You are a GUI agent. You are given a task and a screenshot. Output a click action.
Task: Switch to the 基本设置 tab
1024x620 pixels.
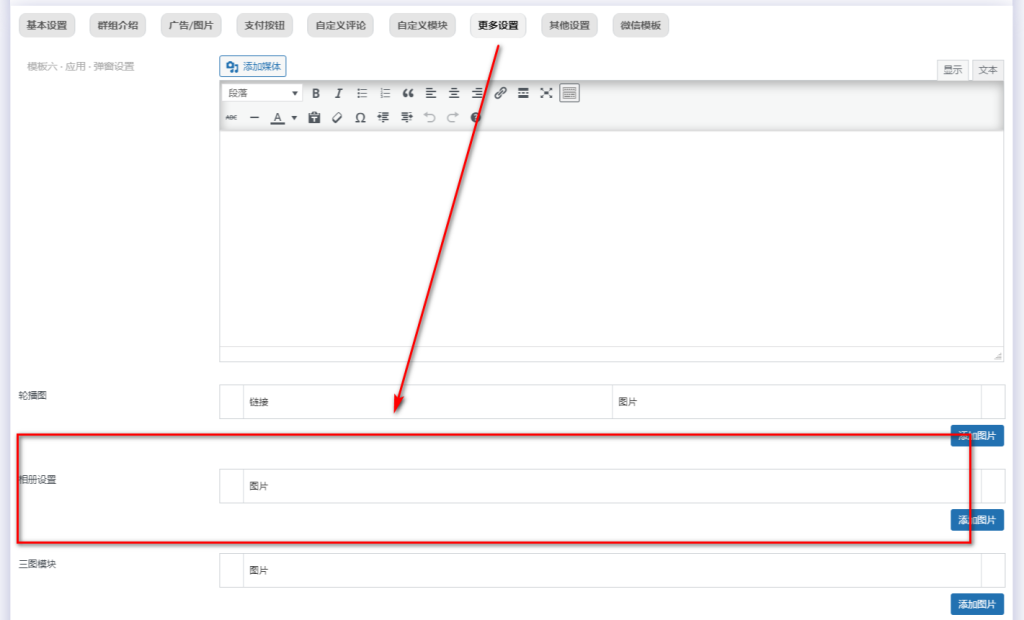(x=47, y=26)
